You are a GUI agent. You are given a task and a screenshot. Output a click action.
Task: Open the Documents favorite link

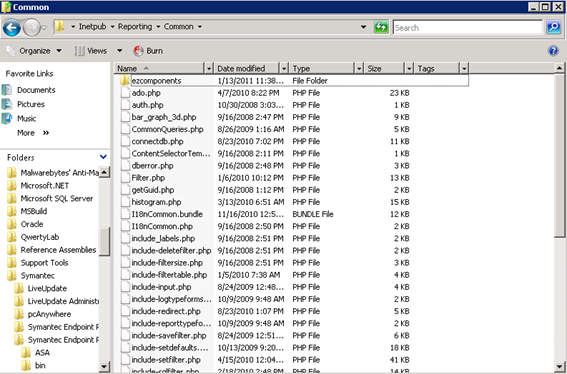[36, 90]
